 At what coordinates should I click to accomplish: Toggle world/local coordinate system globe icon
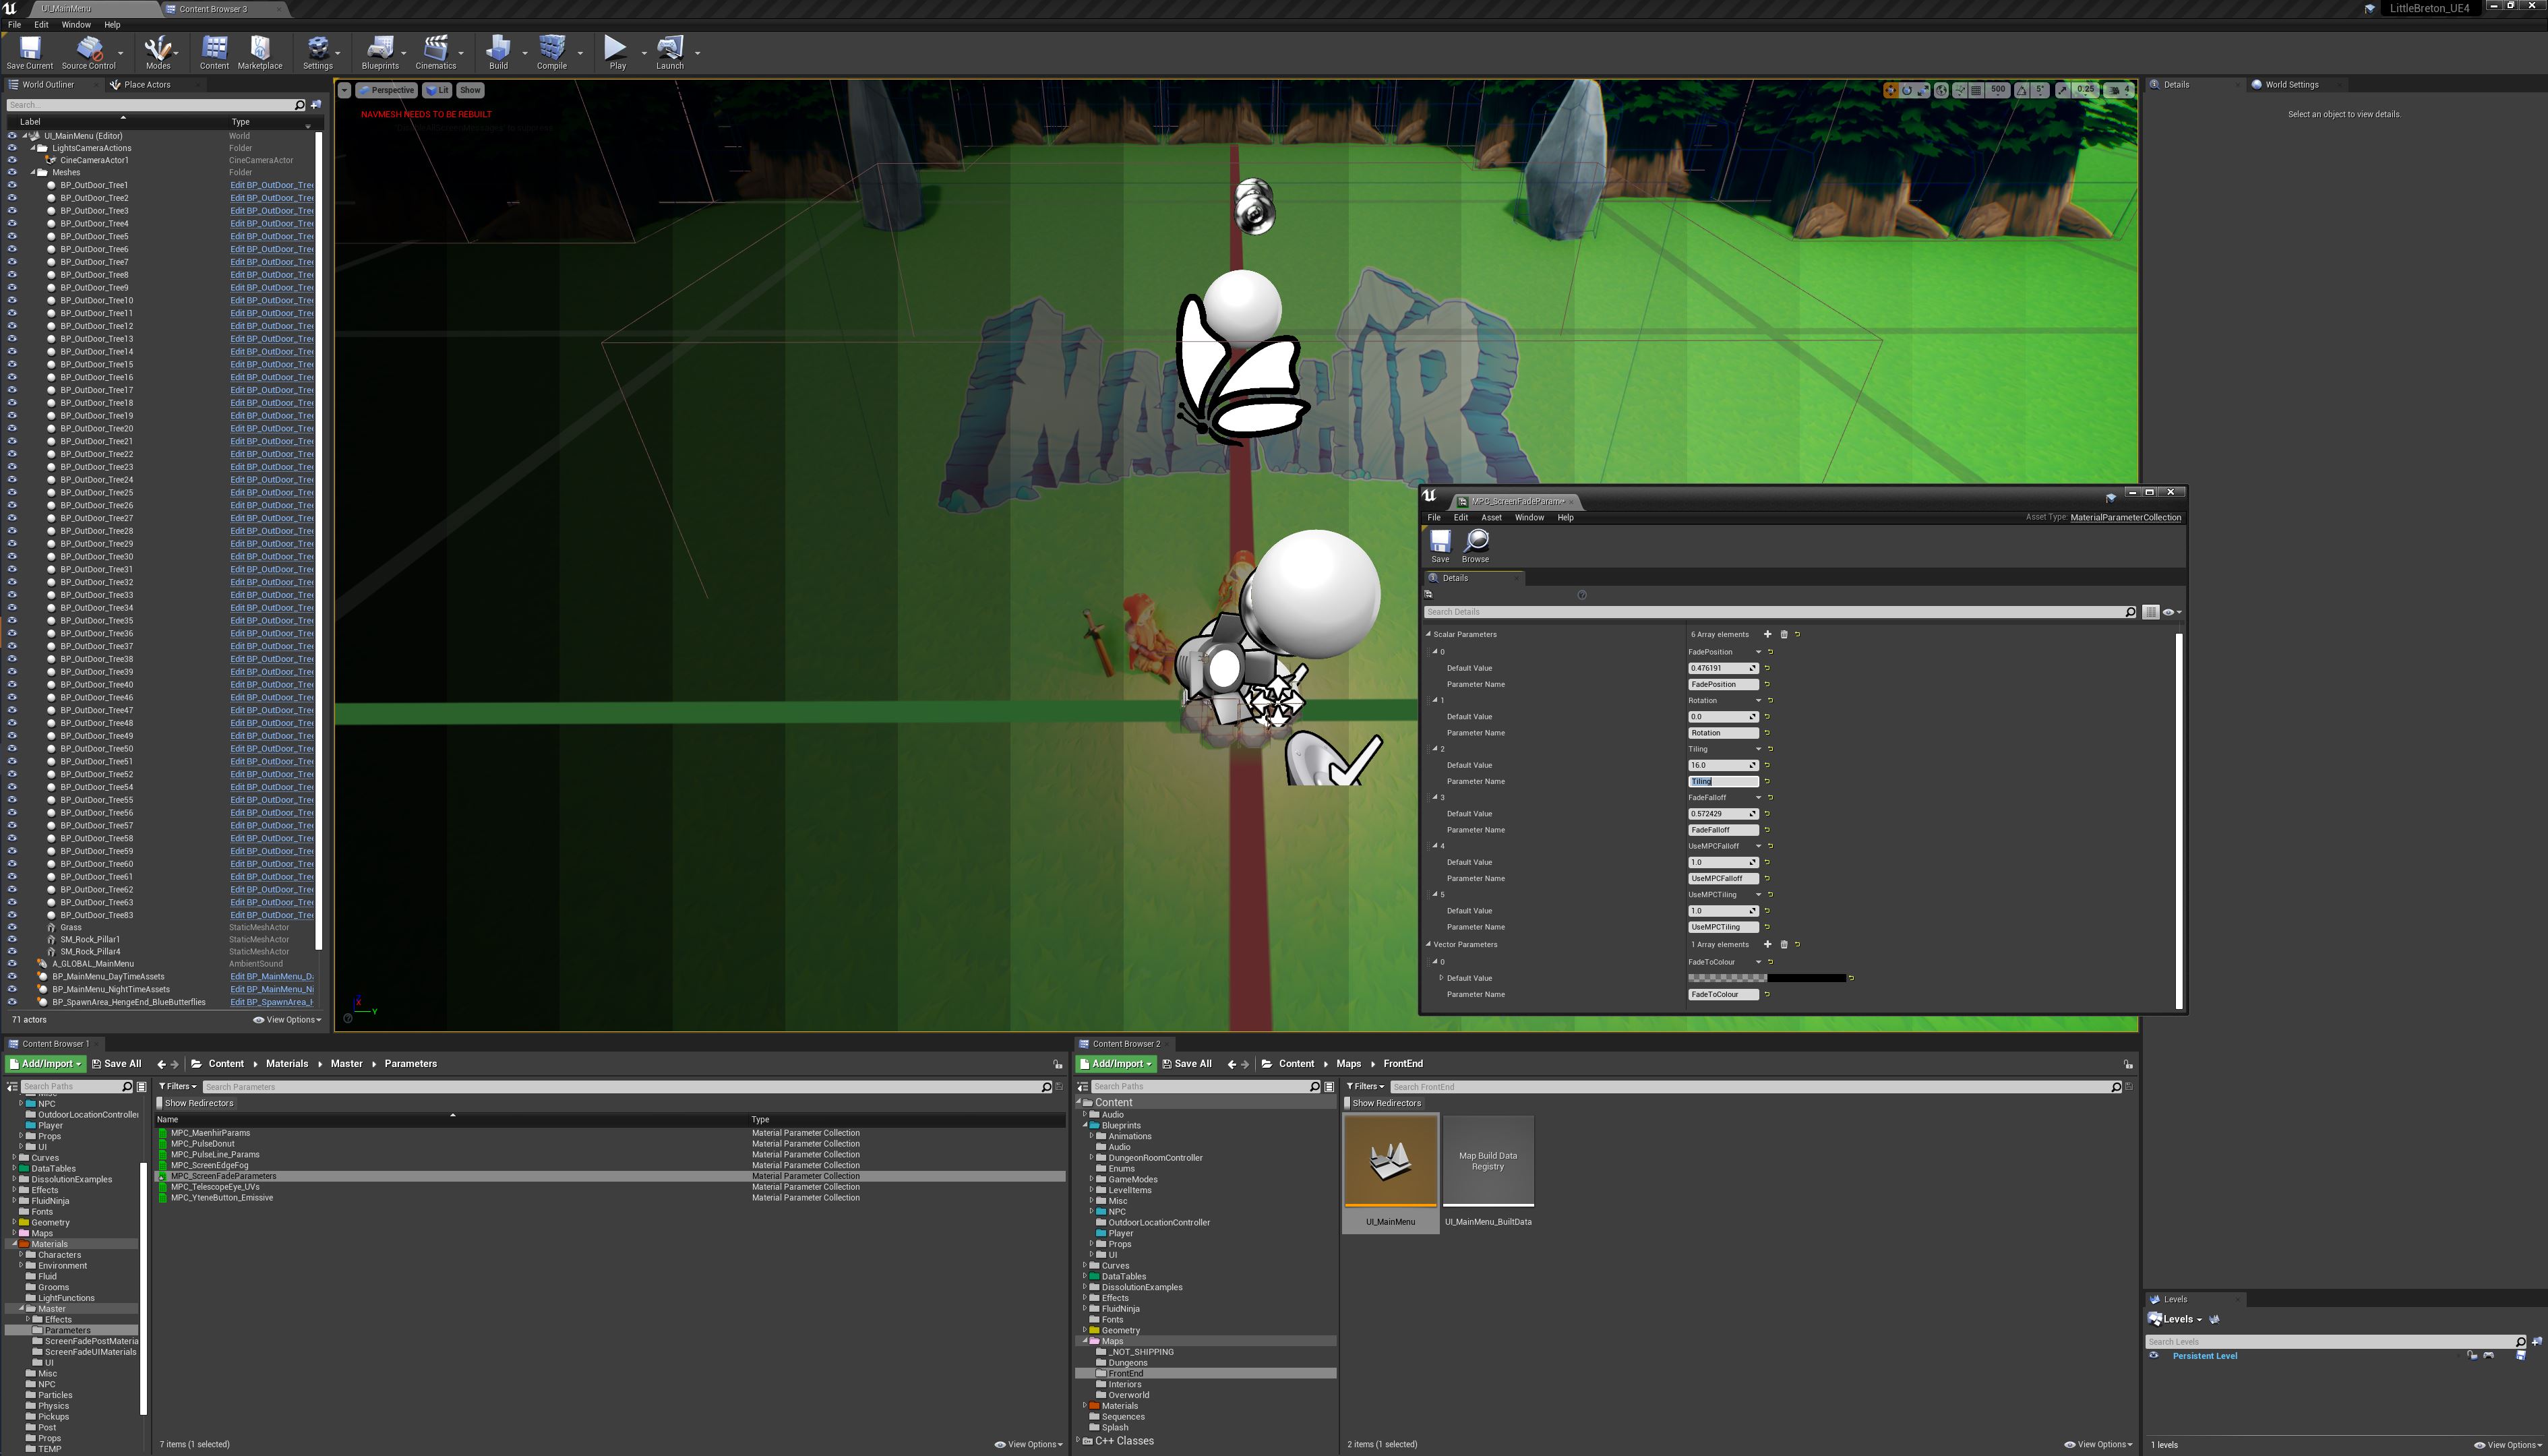coord(1941,90)
